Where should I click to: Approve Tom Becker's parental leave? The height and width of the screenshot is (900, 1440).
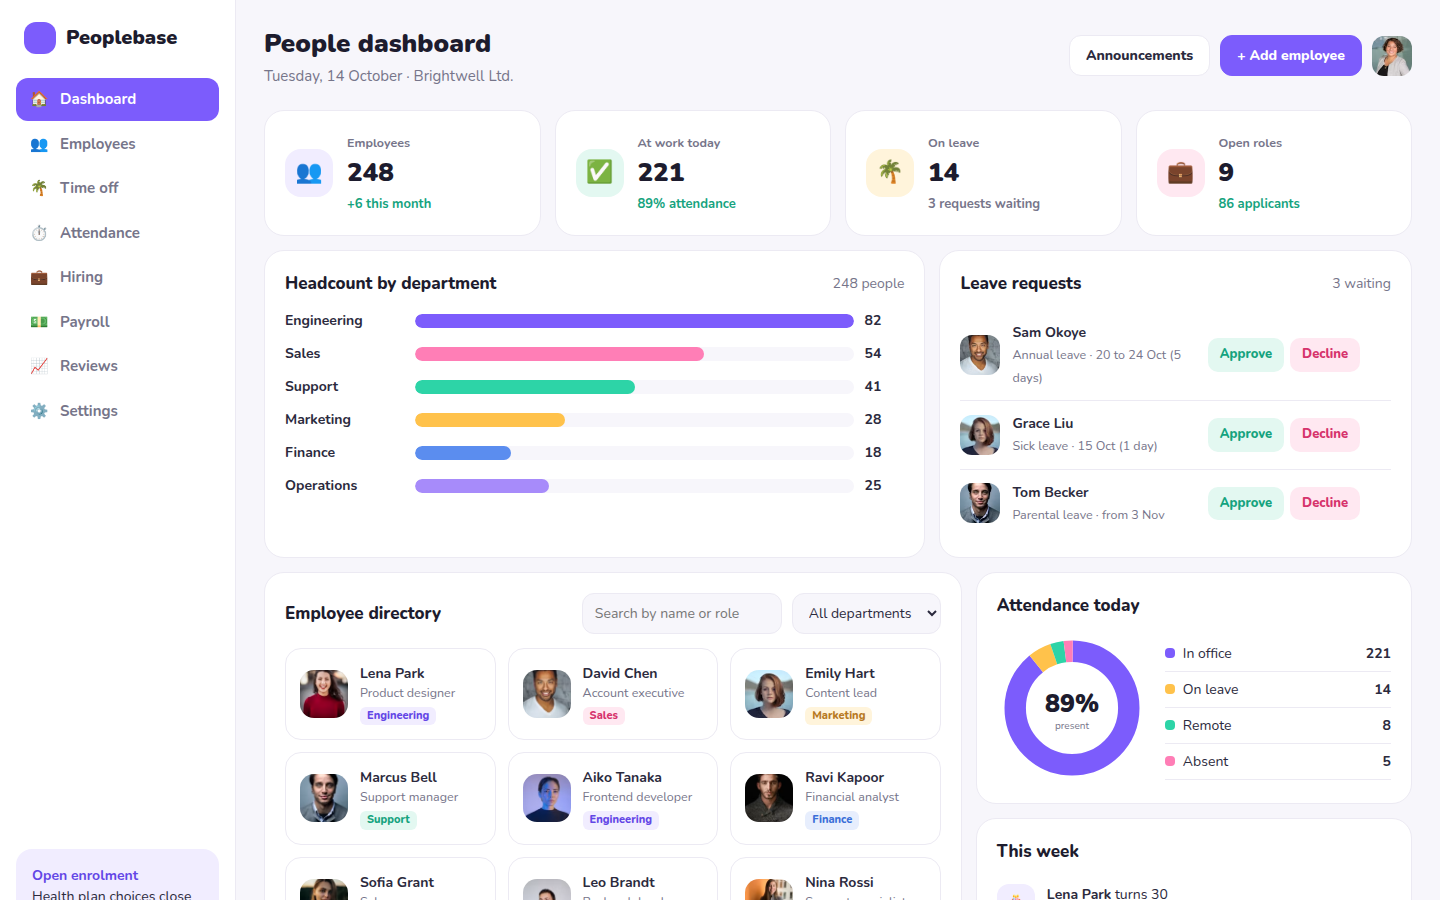tap(1245, 503)
